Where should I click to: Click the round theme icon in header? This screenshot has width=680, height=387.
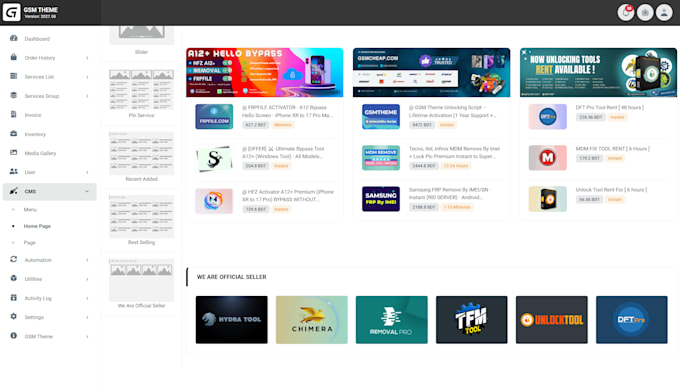[645, 13]
